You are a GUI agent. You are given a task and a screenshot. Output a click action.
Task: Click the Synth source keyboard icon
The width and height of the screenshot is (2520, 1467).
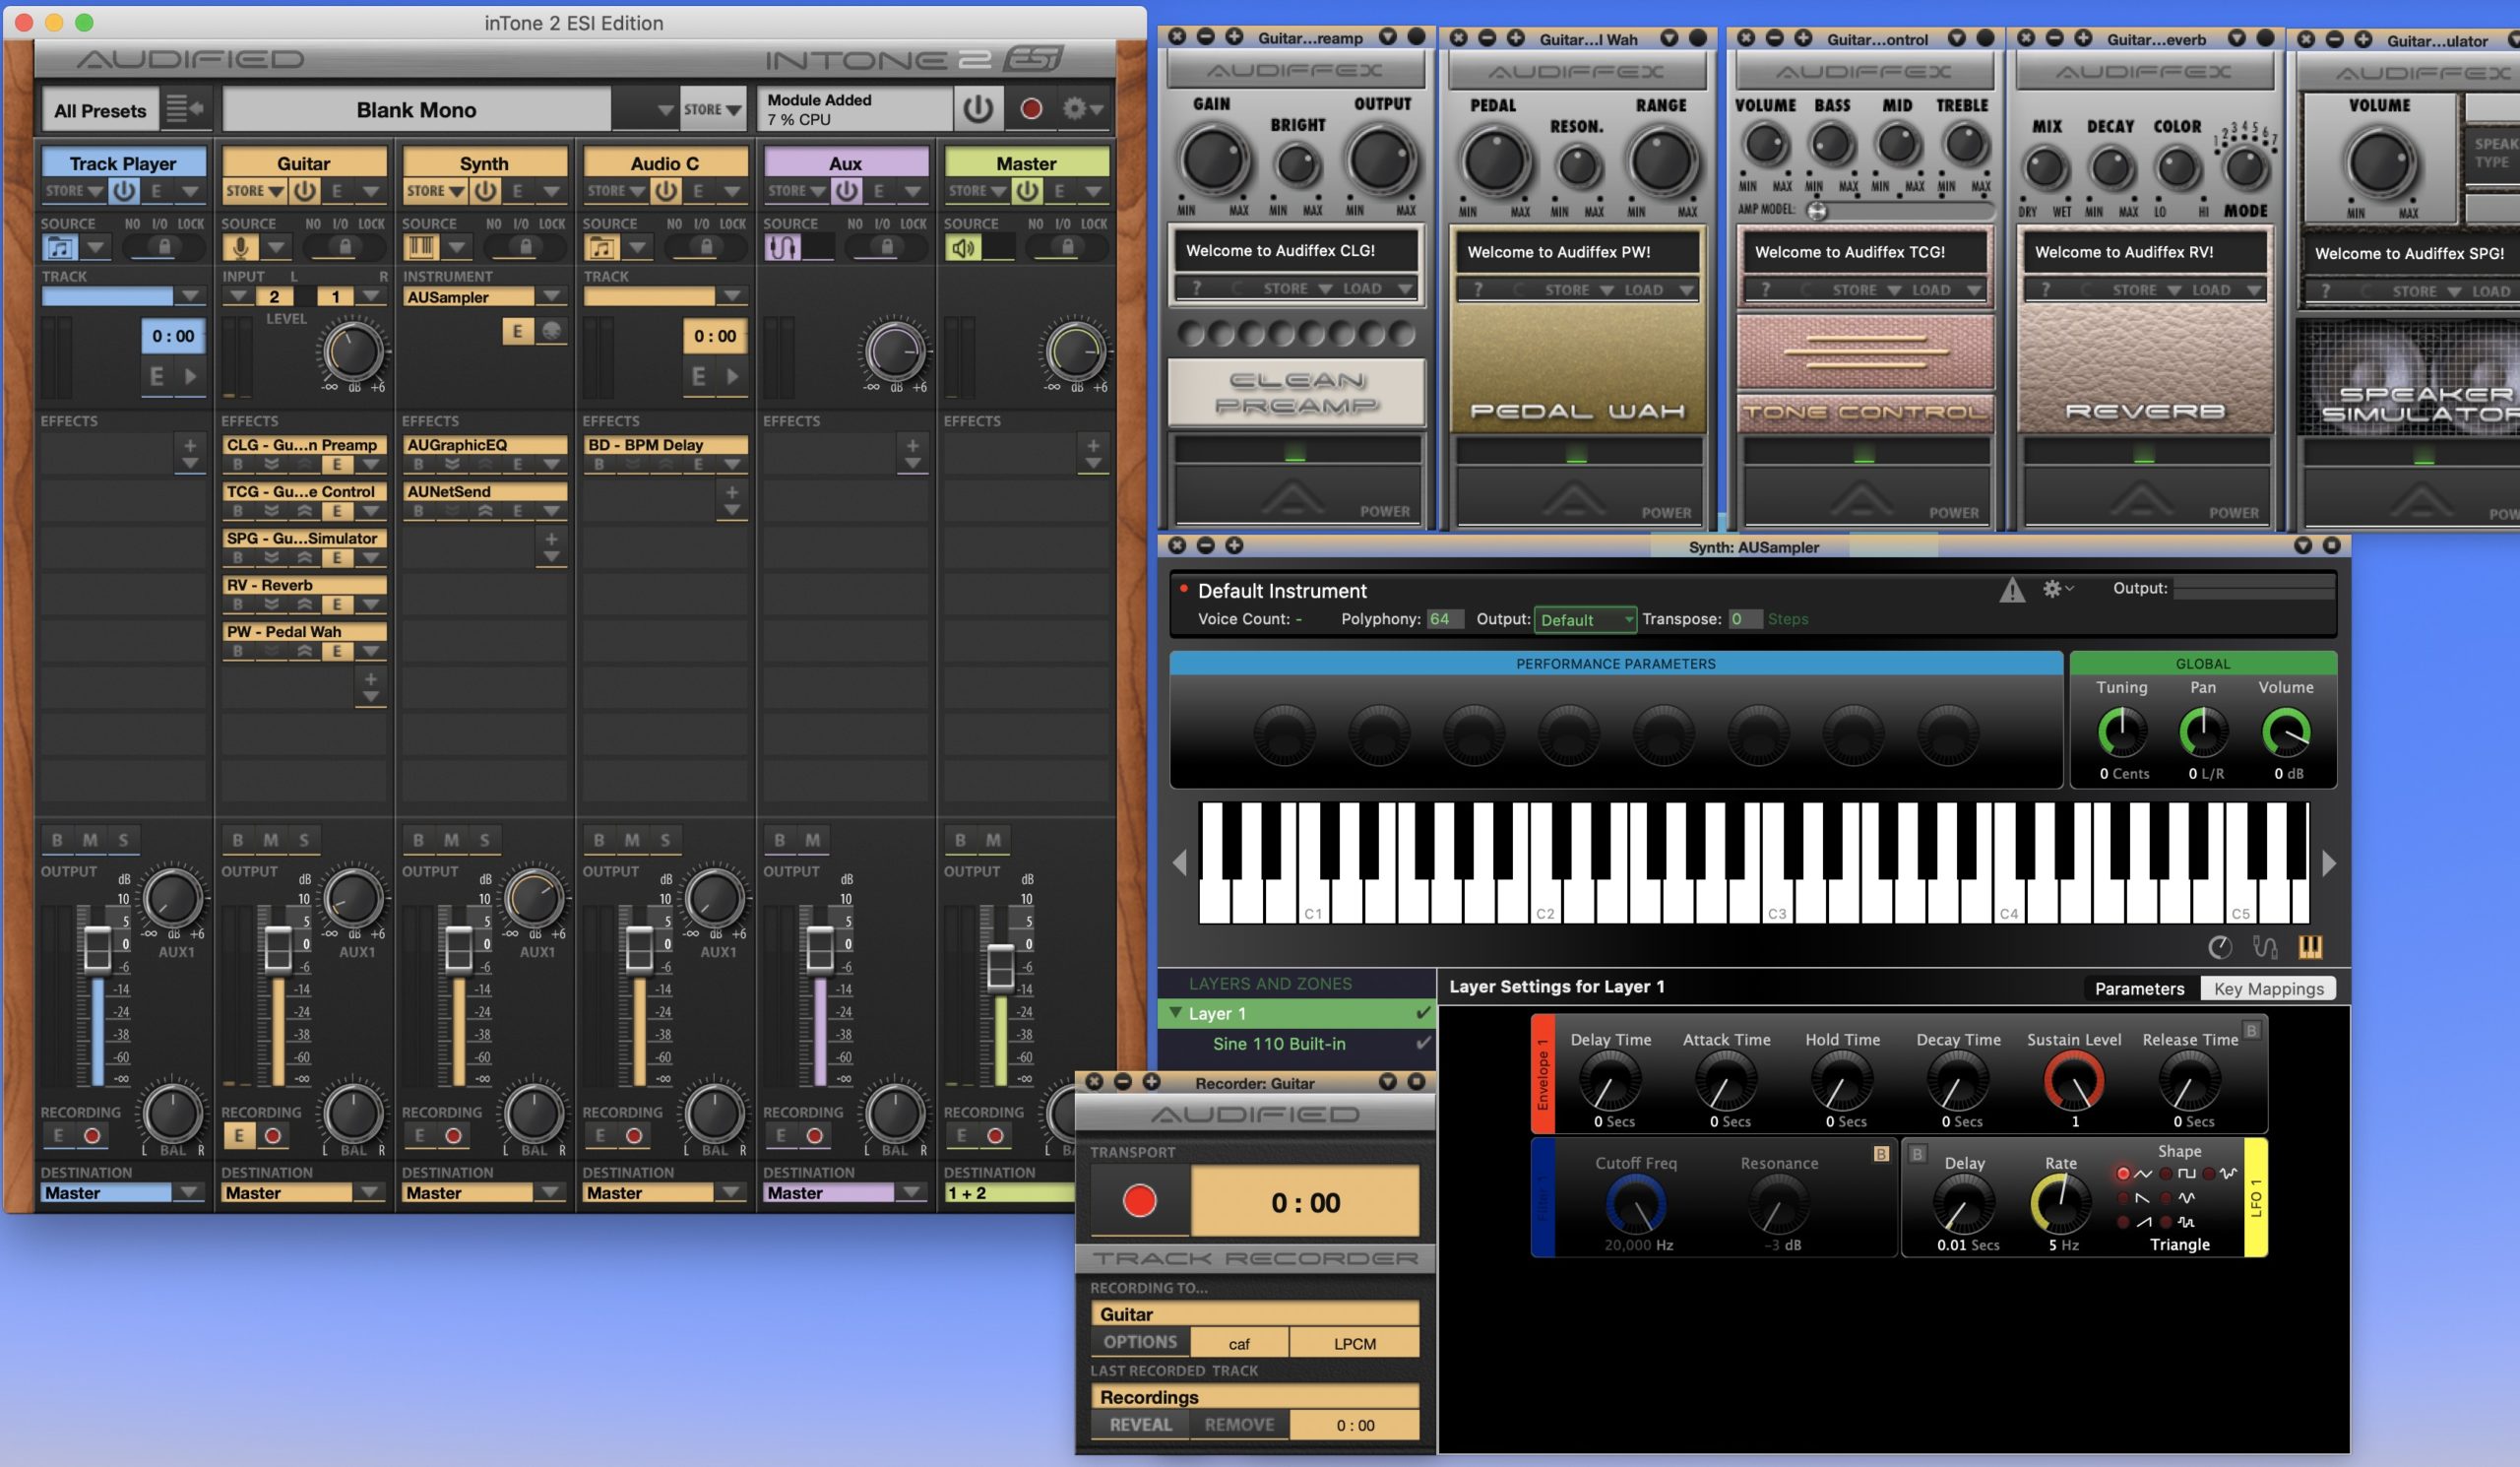[x=421, y=247]
